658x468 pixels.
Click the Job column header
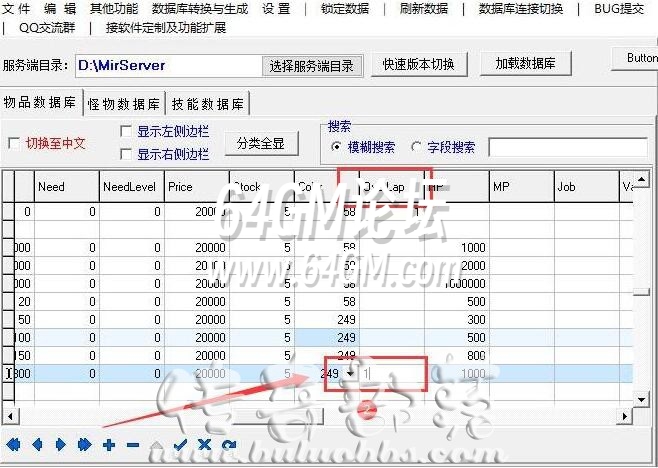pos(587,186)
